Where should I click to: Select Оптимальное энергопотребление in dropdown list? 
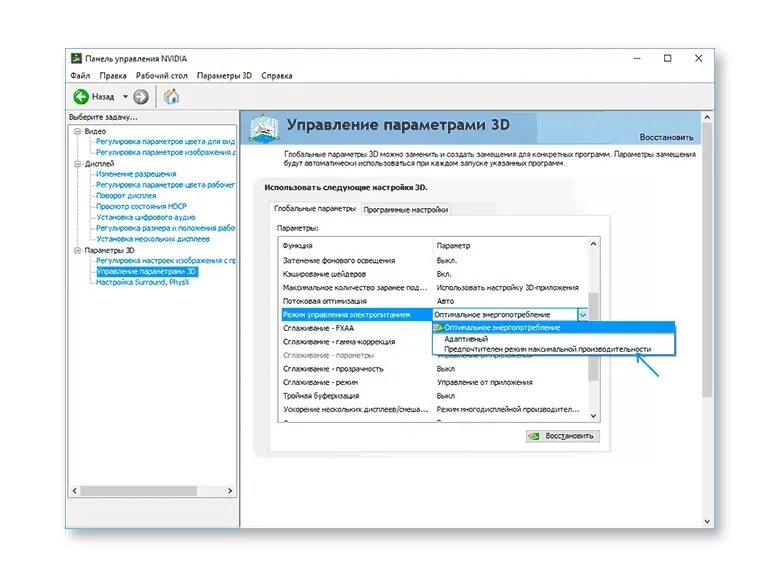(553, 328)
